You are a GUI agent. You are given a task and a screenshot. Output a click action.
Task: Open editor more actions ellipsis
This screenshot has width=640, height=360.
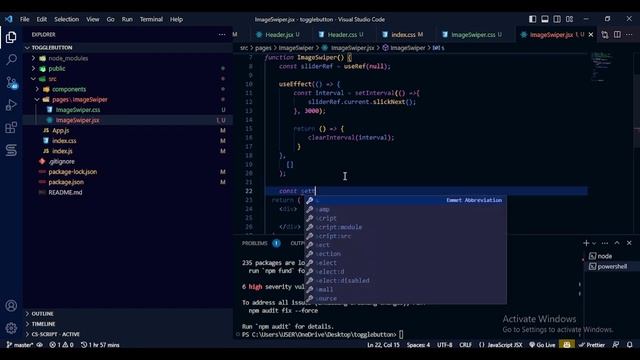click(629, 35)
